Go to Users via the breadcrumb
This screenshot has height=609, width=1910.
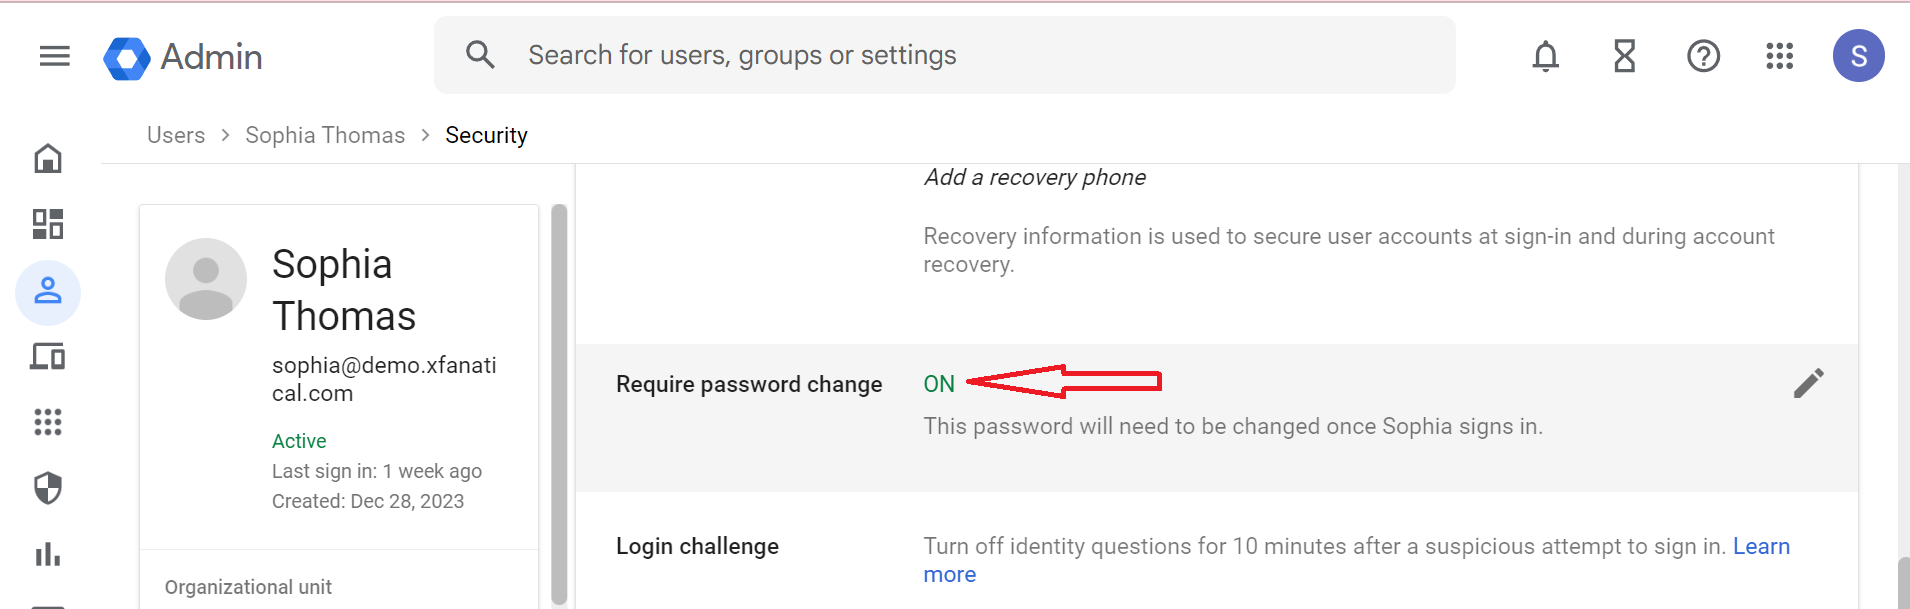click(175, 134)
